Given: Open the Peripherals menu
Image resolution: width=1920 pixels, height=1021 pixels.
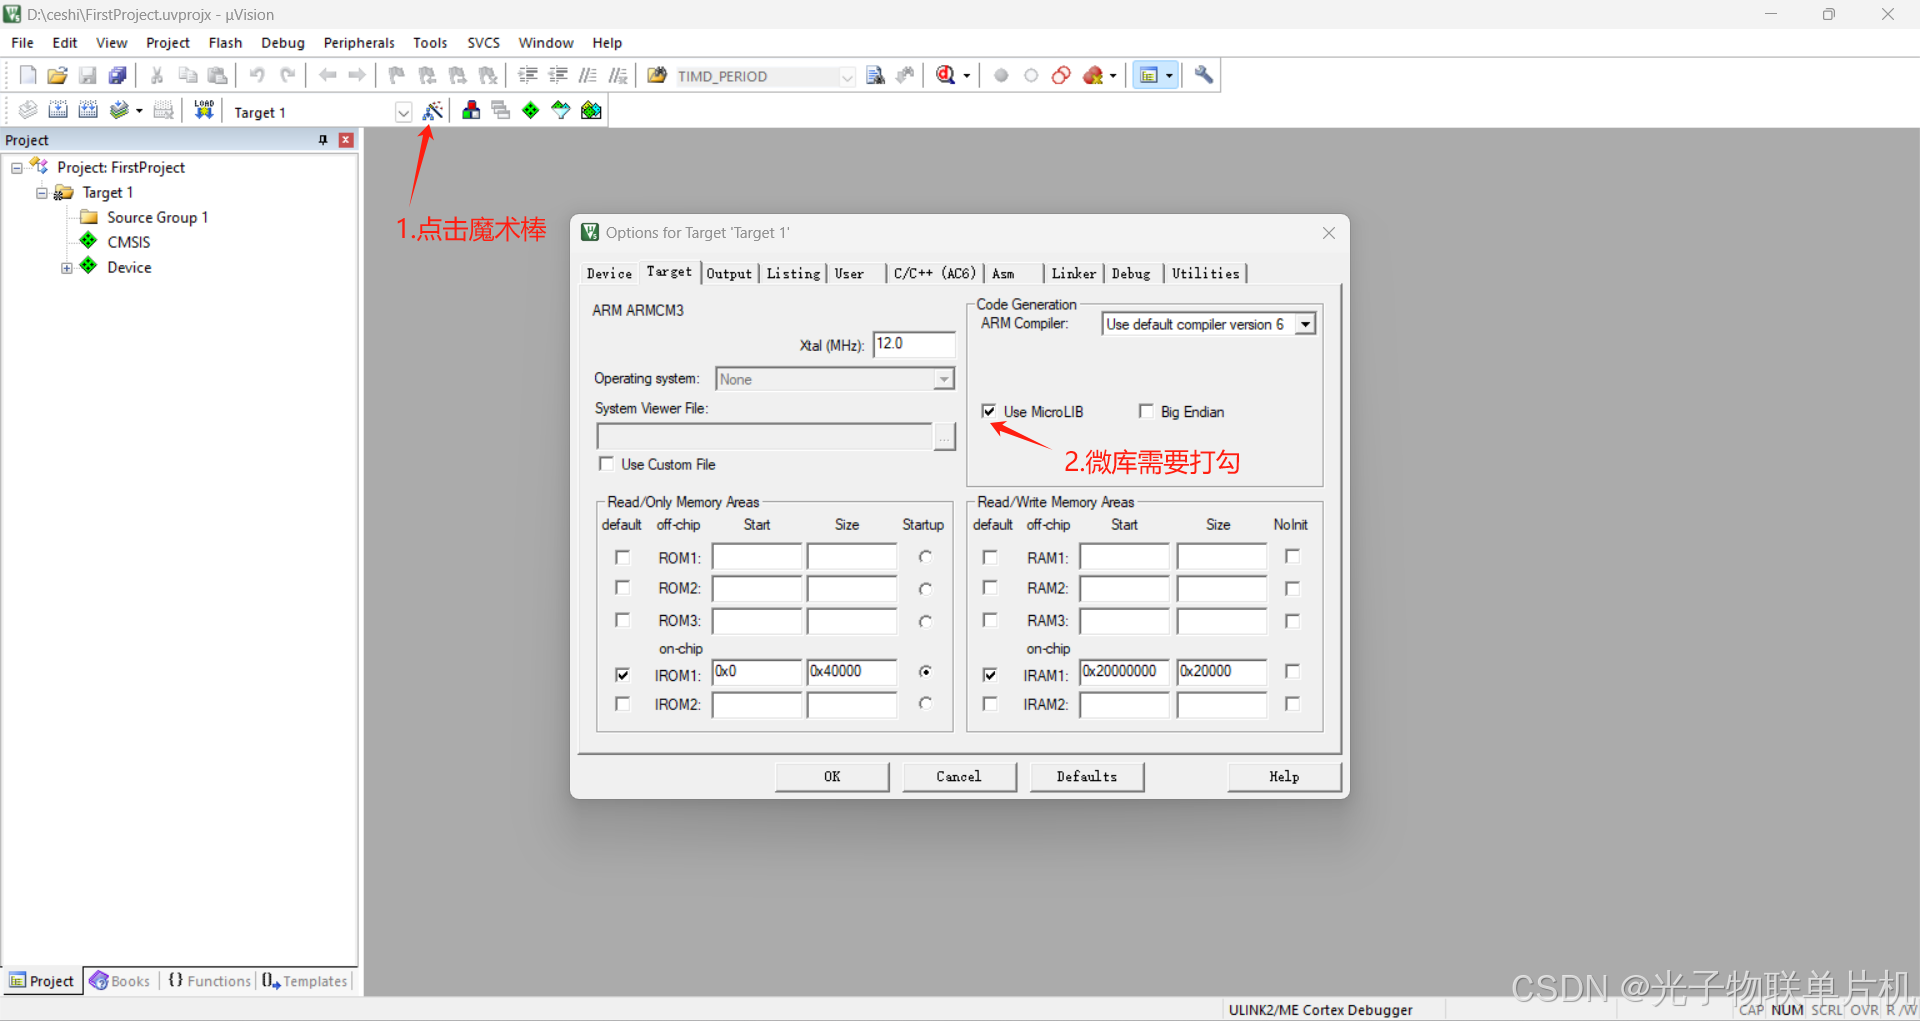Looking at the screenshot, I should [359, 43].
